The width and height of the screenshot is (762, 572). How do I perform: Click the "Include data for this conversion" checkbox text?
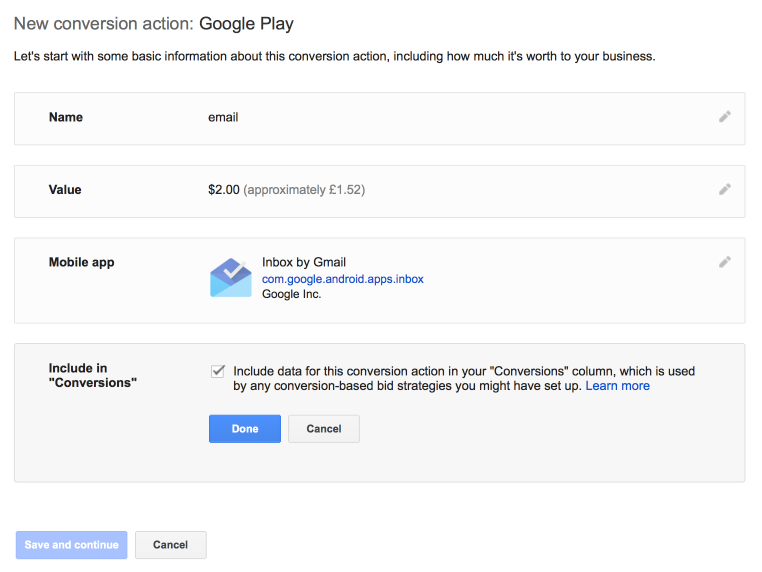464,371
